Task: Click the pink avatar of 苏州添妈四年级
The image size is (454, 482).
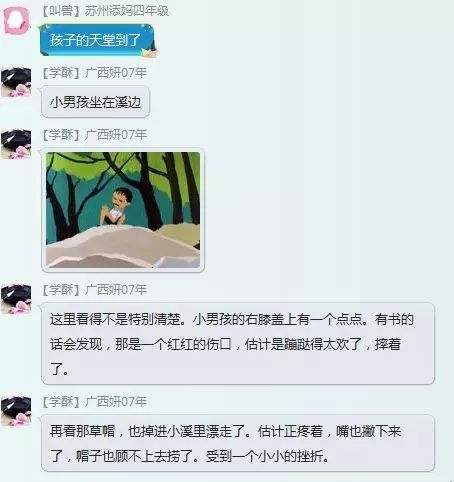Action: point(16,21)
